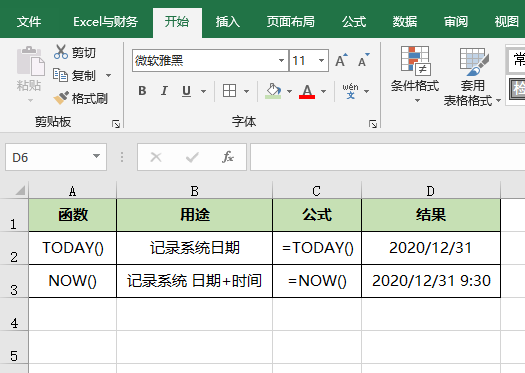This screenshot has width=525, height=373.
Task: Toggle Italic formatting
Action: pos(164,91)
